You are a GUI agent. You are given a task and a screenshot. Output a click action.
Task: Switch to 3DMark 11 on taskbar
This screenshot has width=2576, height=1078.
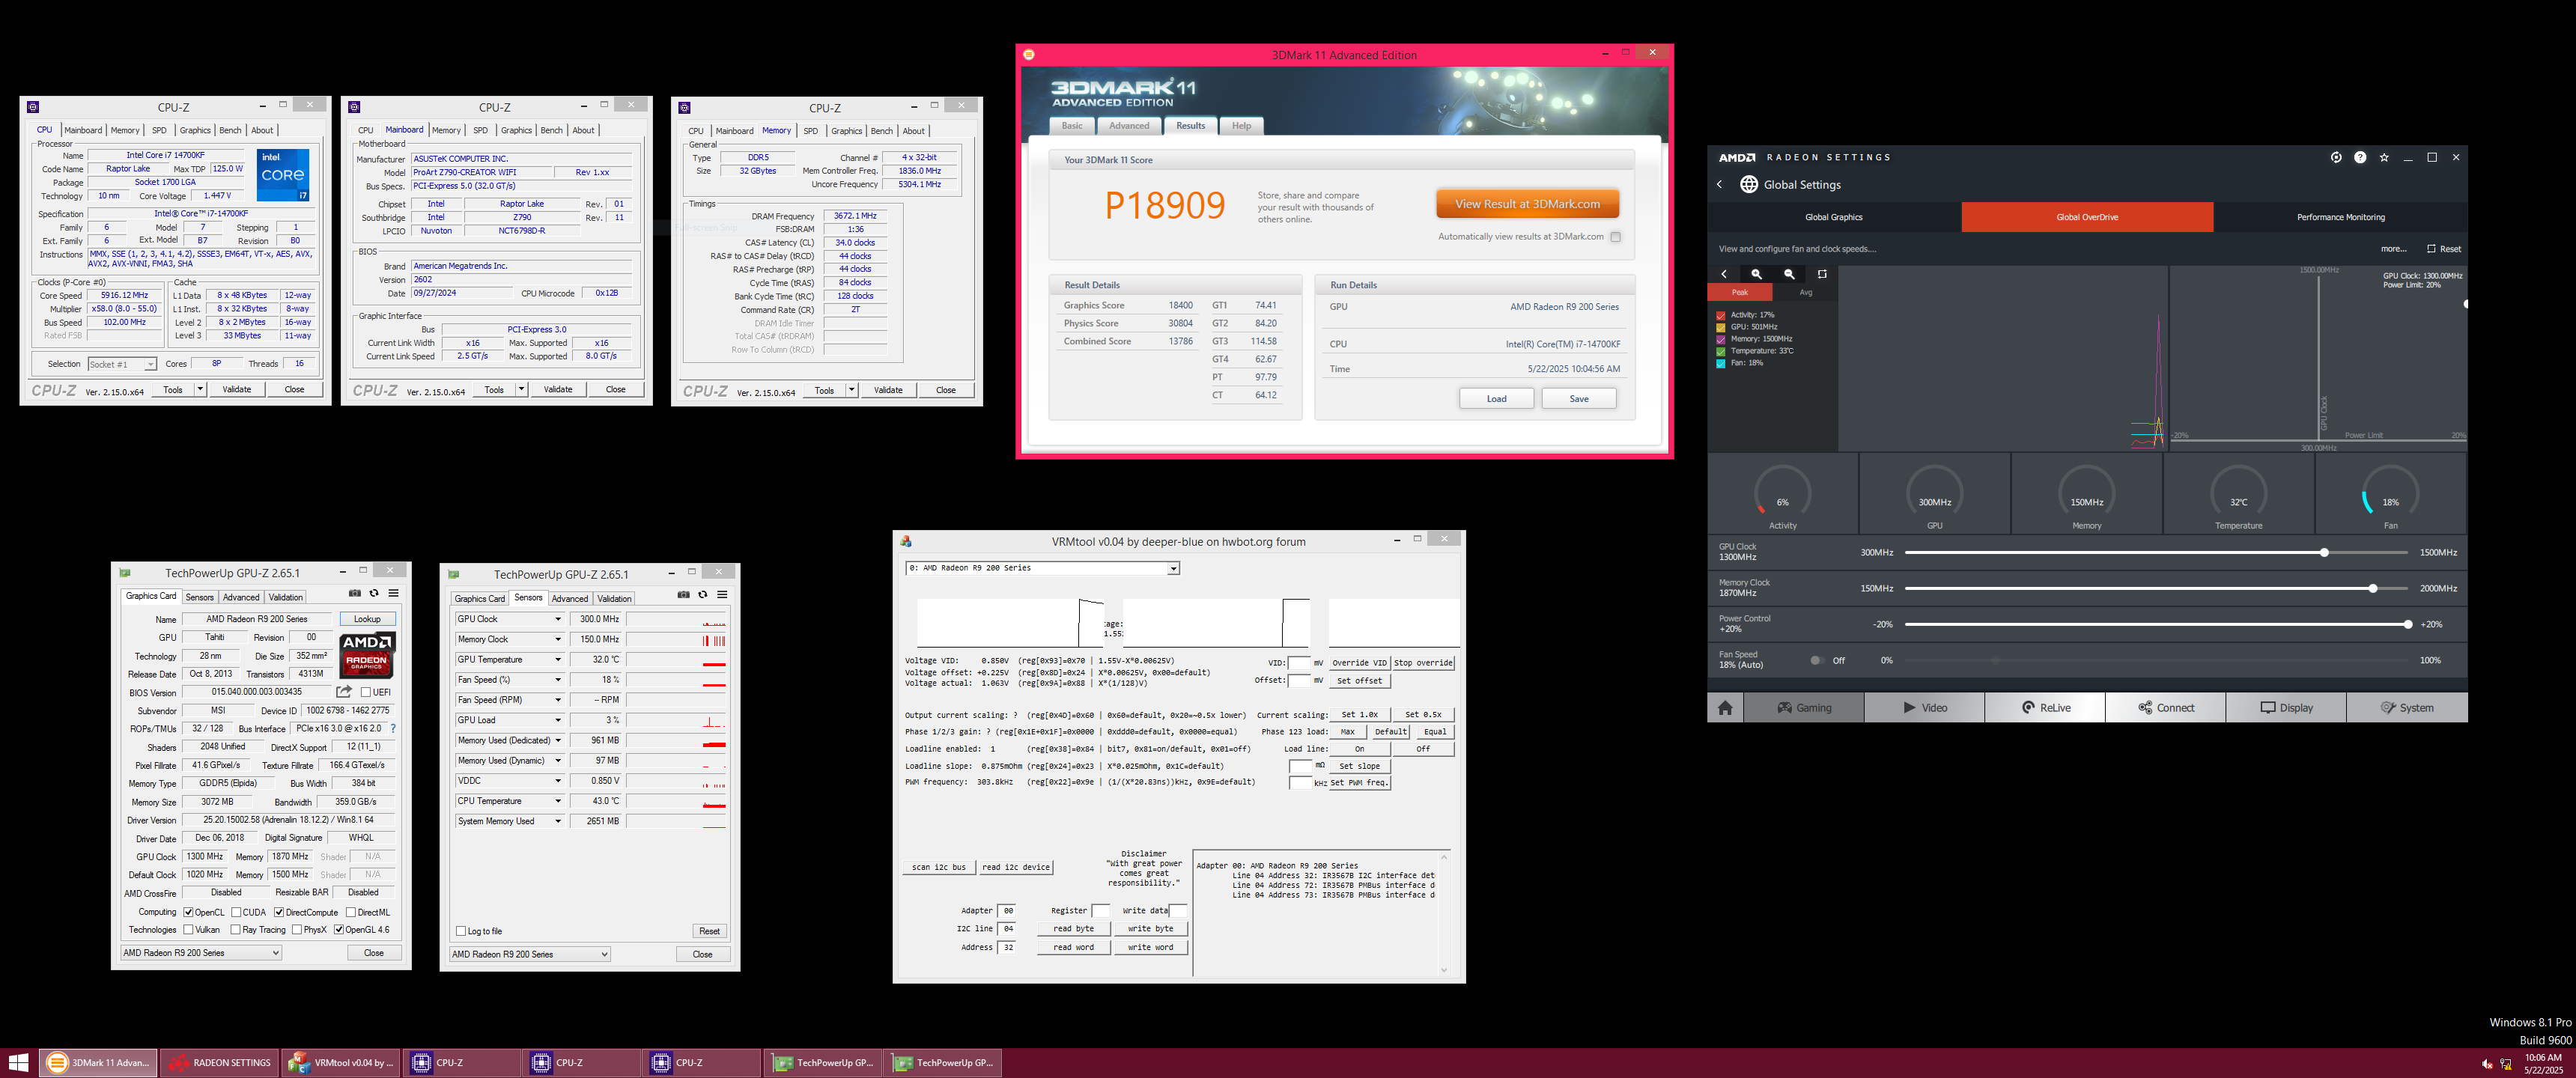98,1063
